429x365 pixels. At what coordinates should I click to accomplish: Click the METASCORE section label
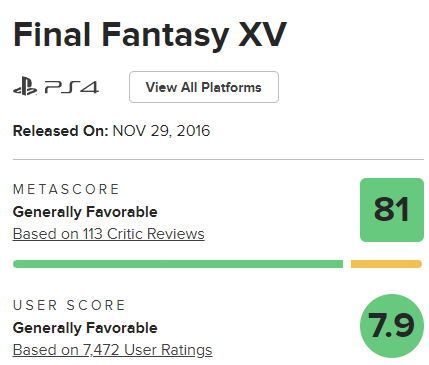pyautogui.click(x=66, y=189)
